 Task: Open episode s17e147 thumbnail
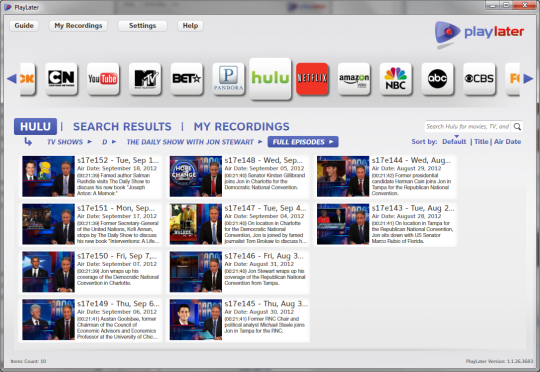click(x=196, y=224)
